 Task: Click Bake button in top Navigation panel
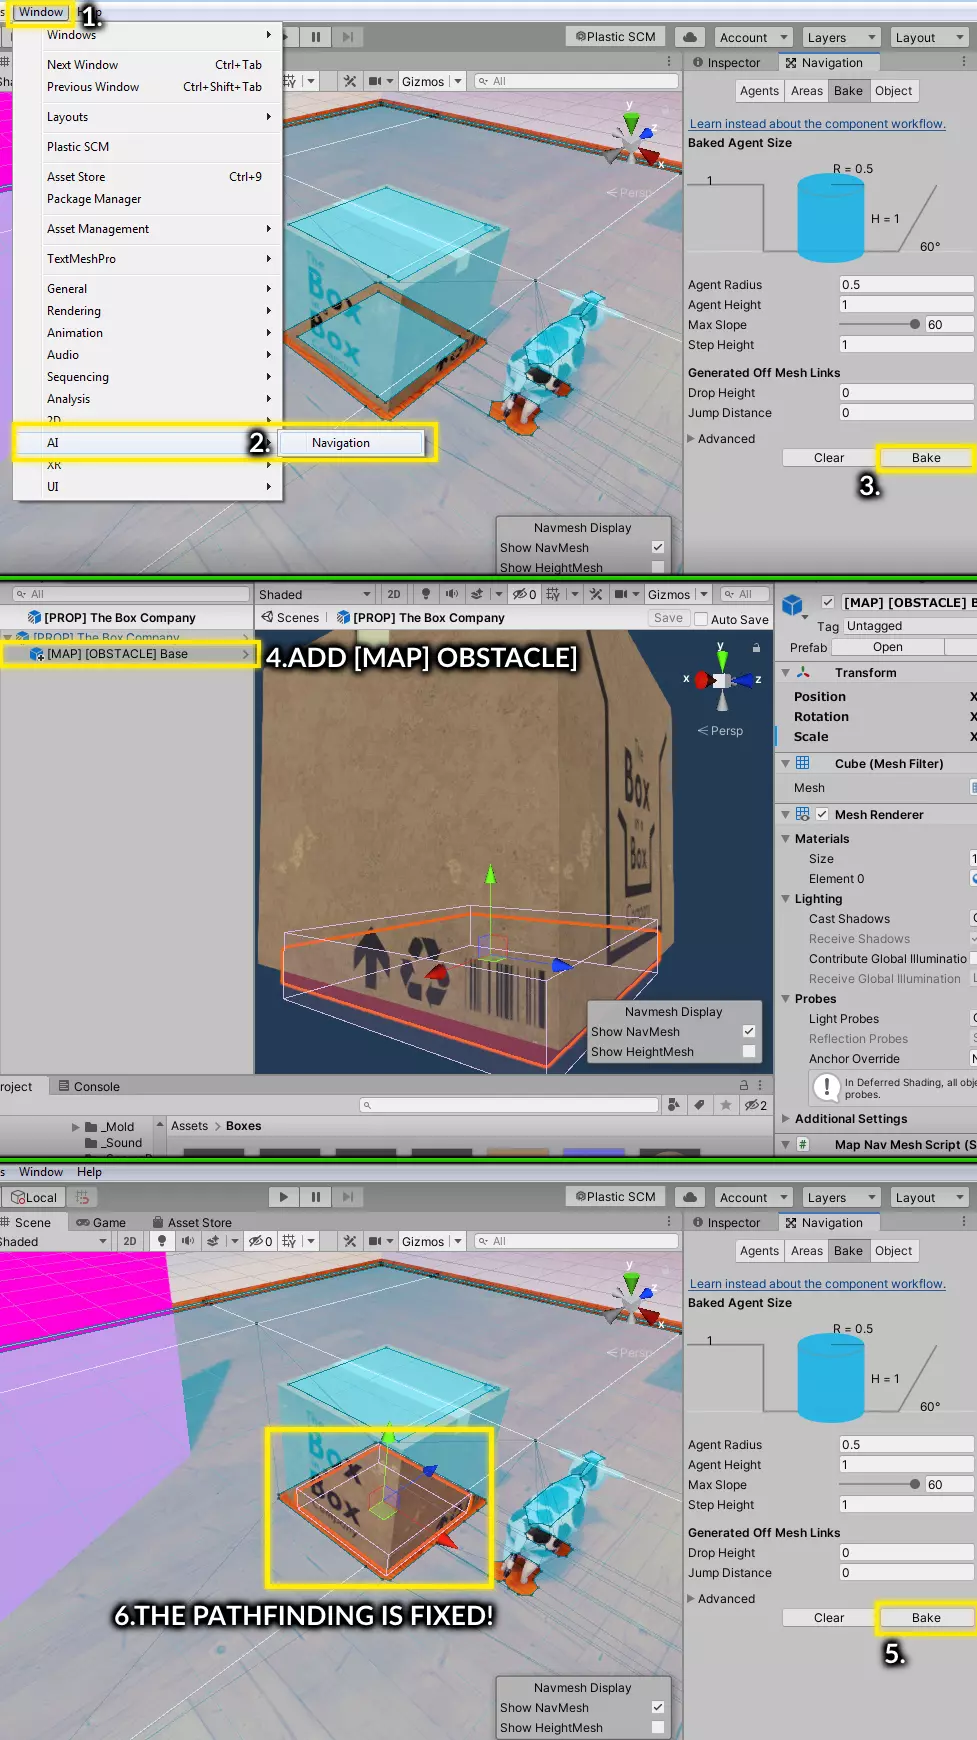click(926, 457)
